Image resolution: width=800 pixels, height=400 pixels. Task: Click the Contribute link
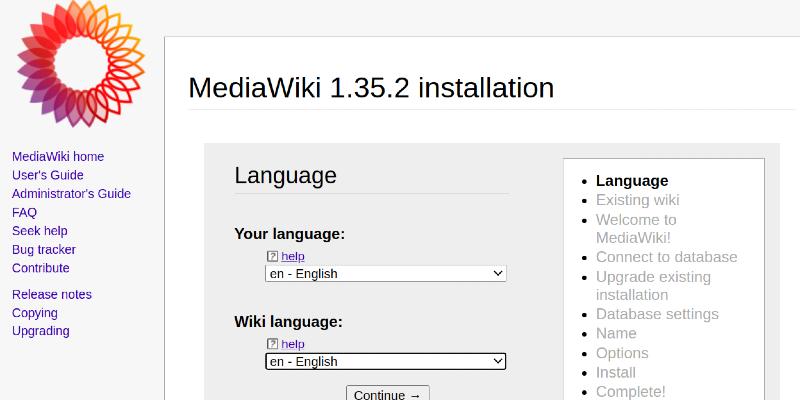41,268
